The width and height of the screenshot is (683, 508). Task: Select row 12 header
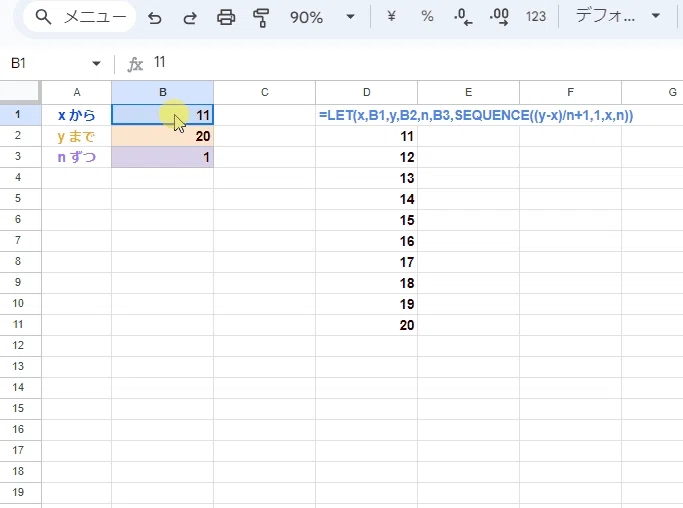click(20, 345)
